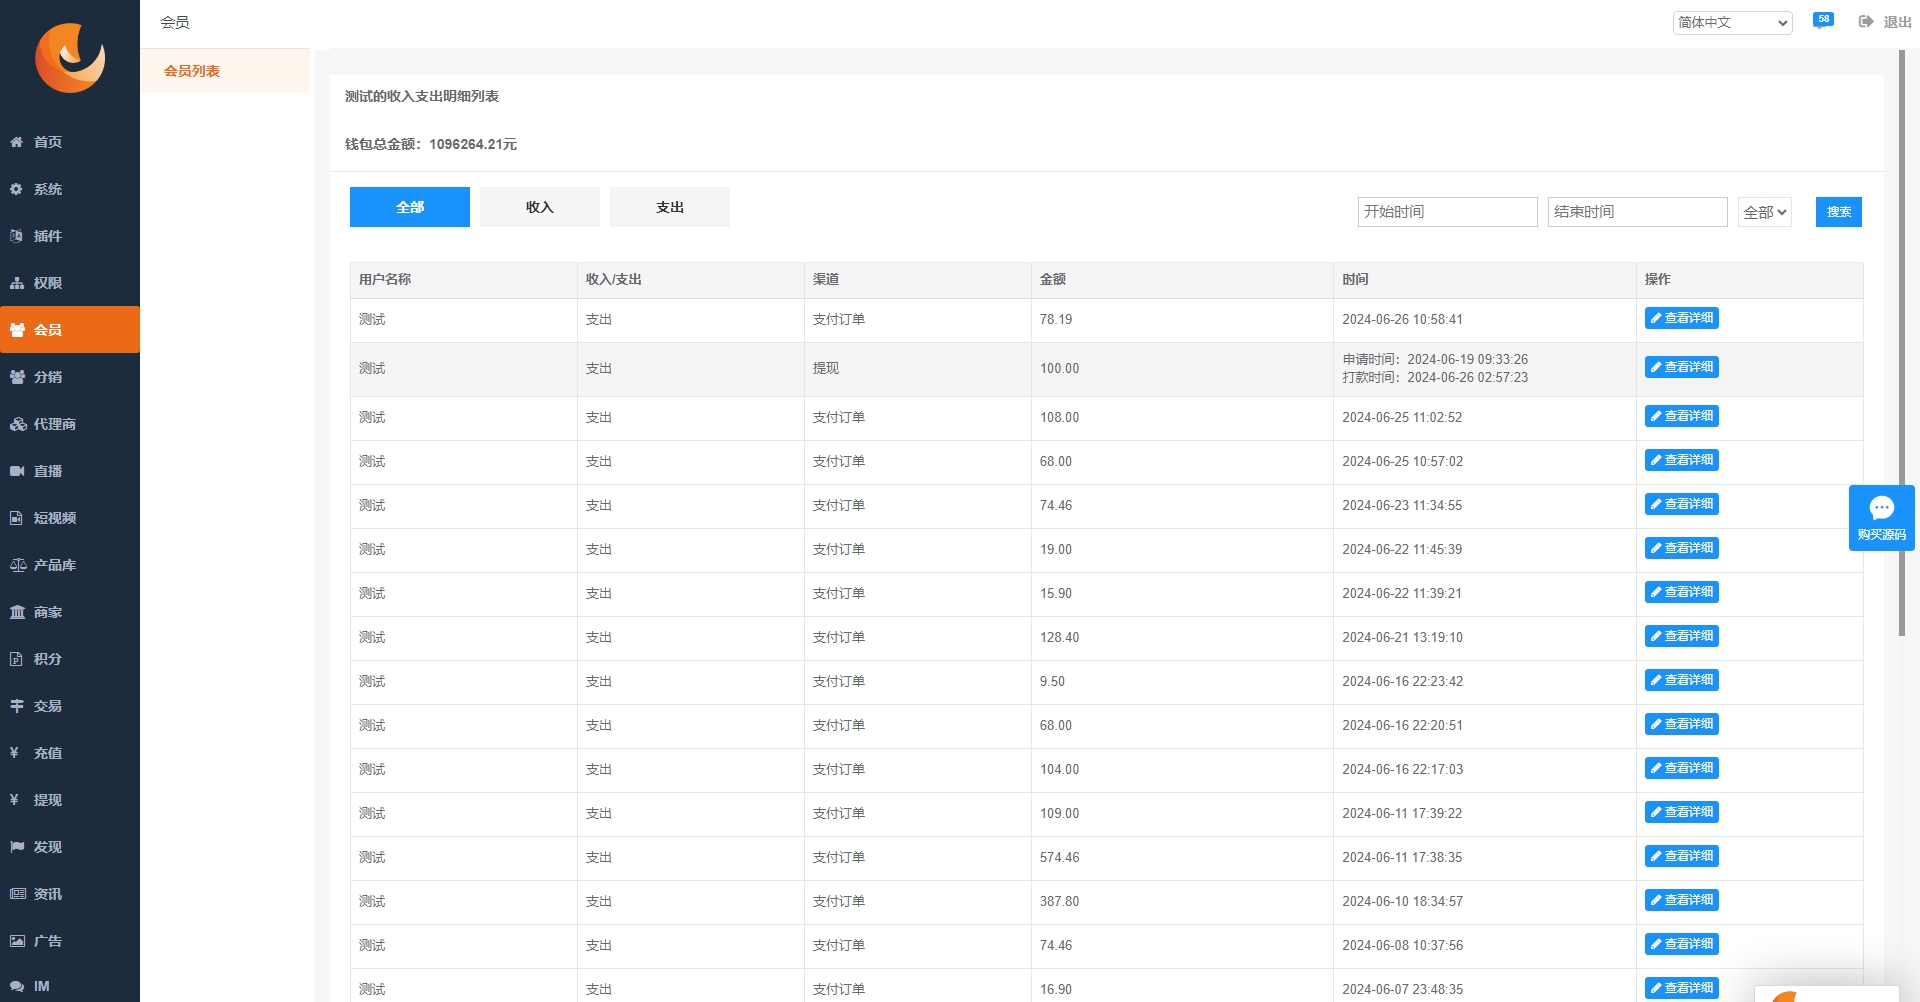Open the 交易 transactions sidebar icon

pos(17,706)
